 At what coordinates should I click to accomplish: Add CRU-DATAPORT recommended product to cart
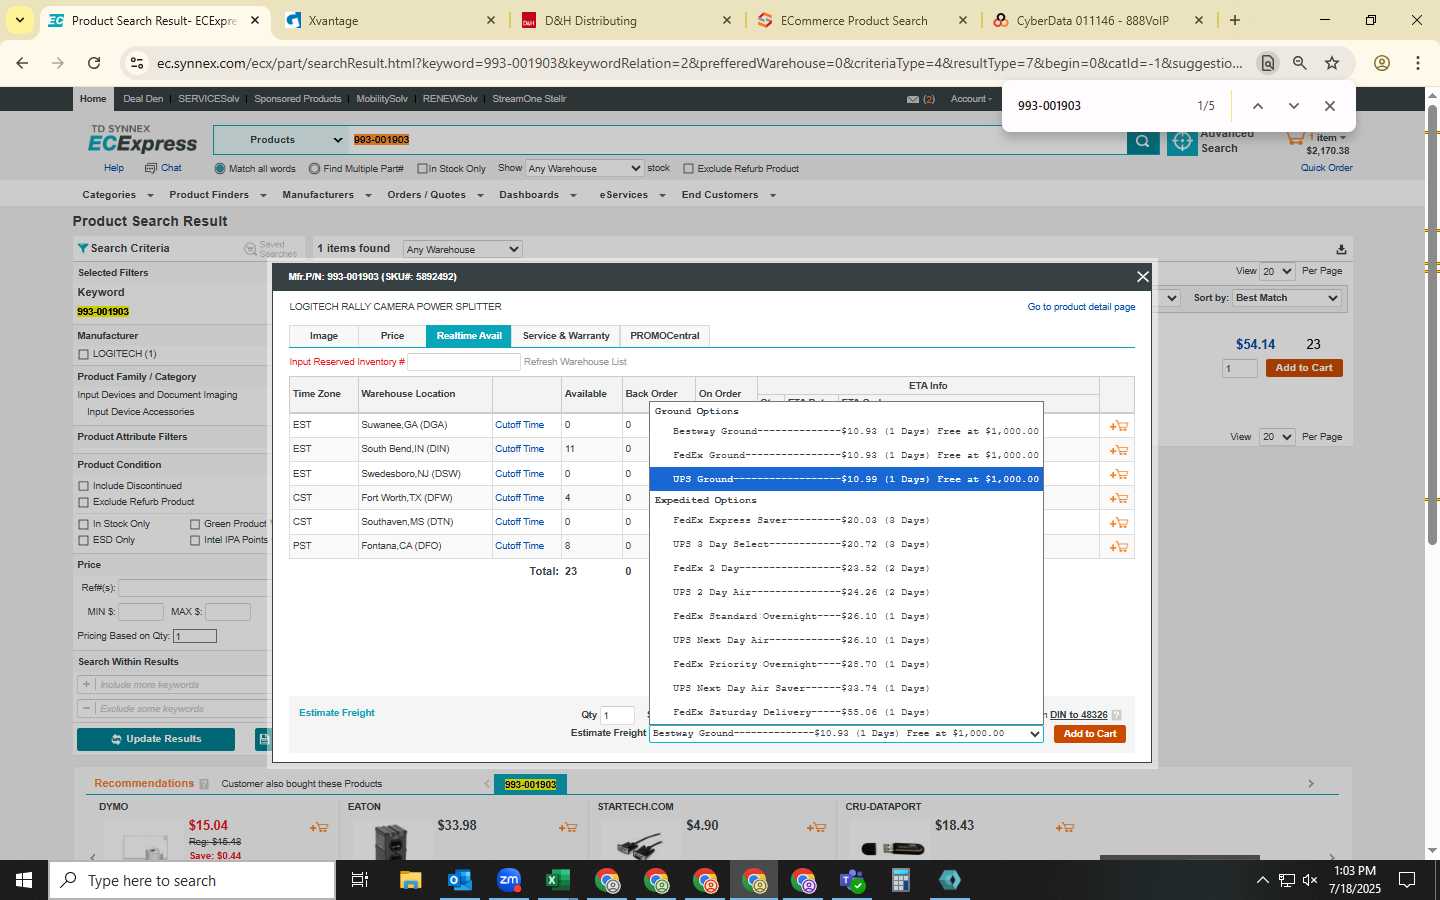(x=1065, y=827)
